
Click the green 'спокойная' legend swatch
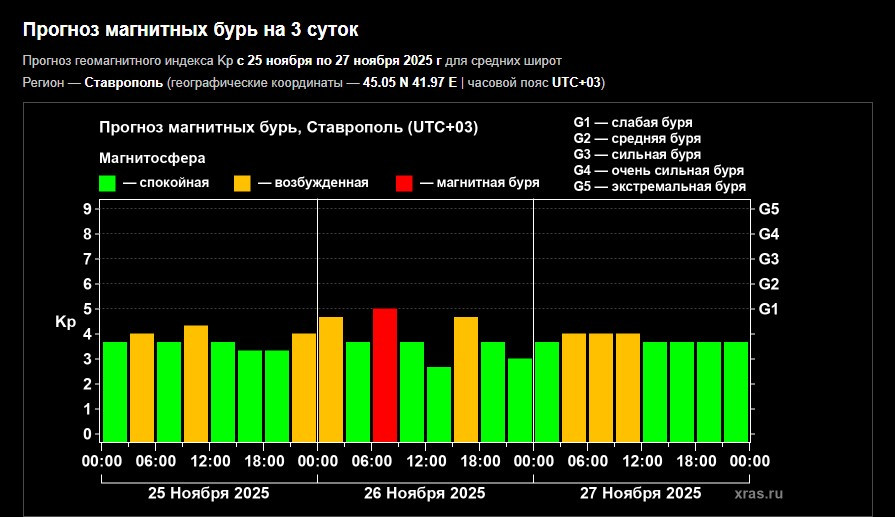tap(107, 183)
